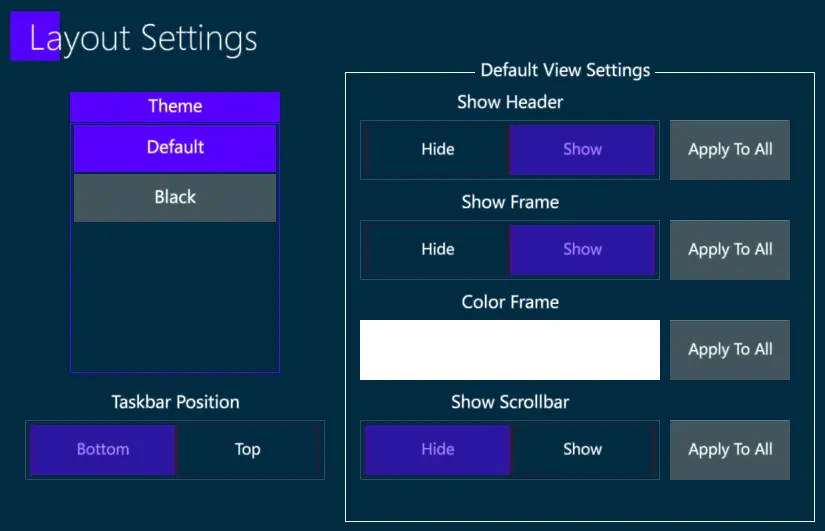Click the Taskbar Position label
This screenshot has height=531, width=825.
pyautogui.click(x=175, y=403)
